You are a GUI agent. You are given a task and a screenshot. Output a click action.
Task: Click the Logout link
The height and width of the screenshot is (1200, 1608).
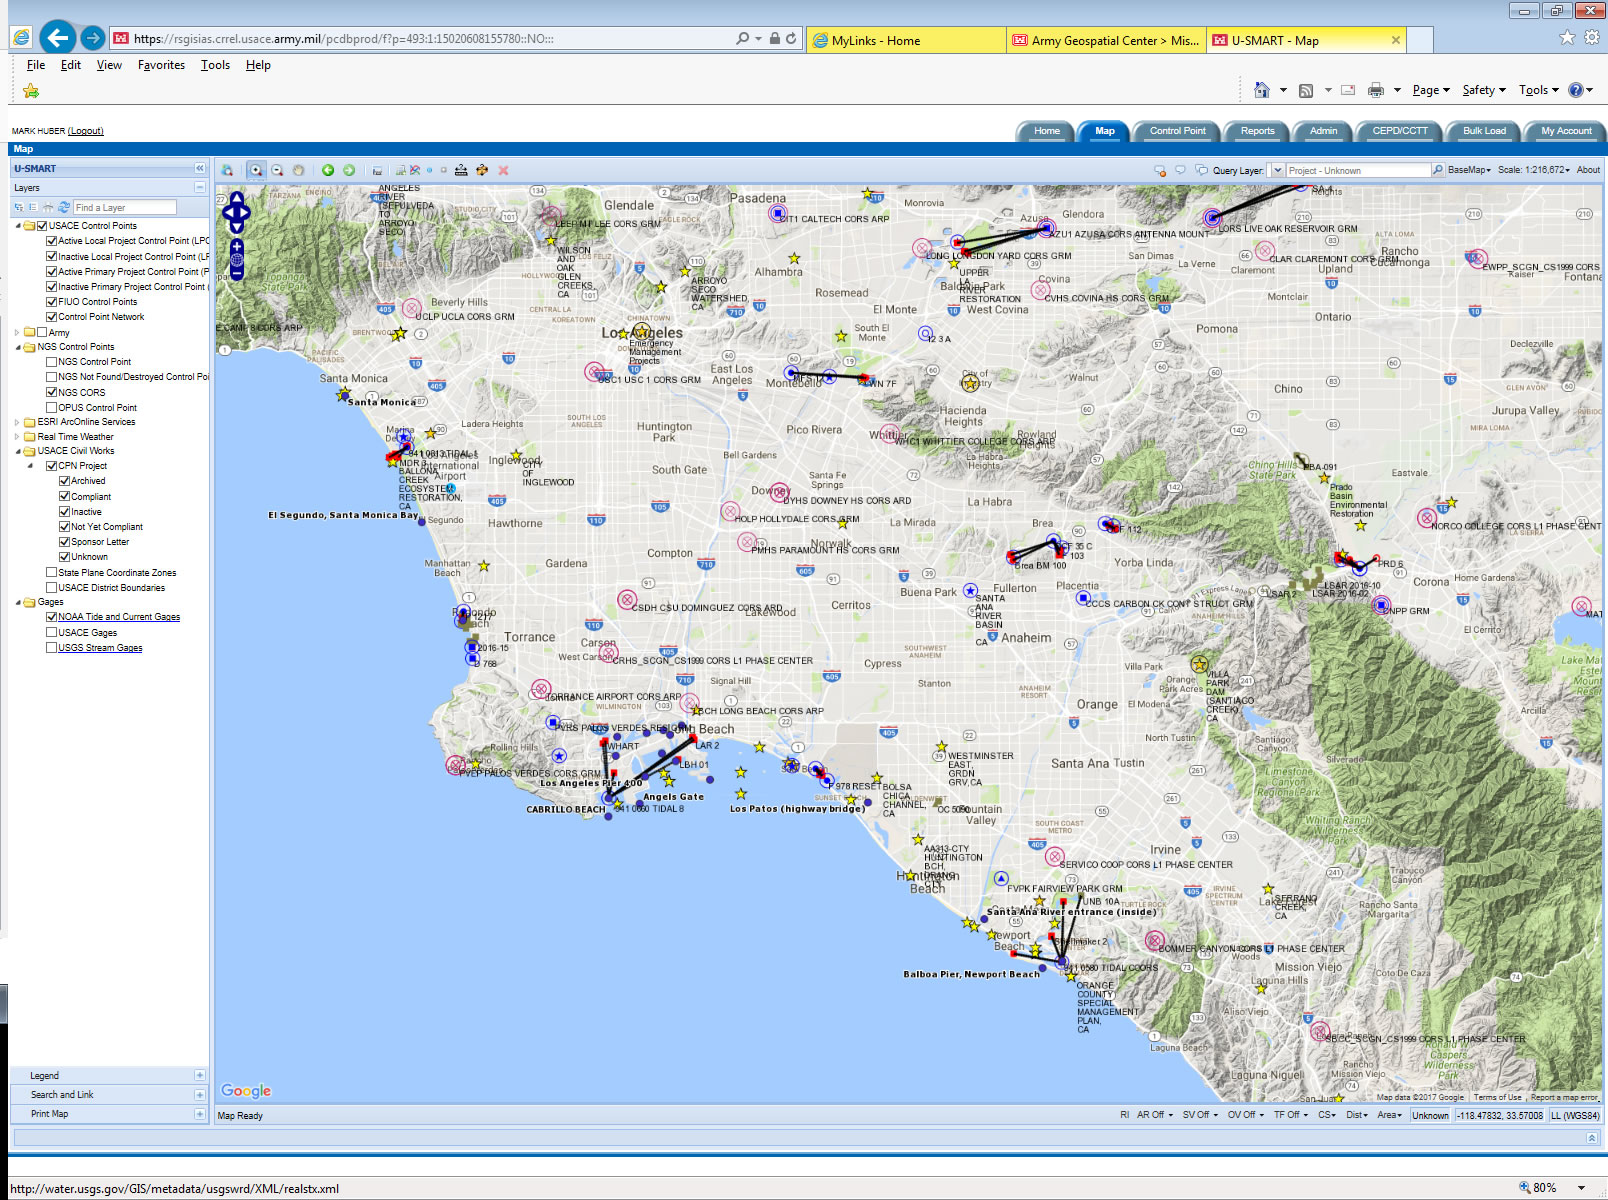86,131
